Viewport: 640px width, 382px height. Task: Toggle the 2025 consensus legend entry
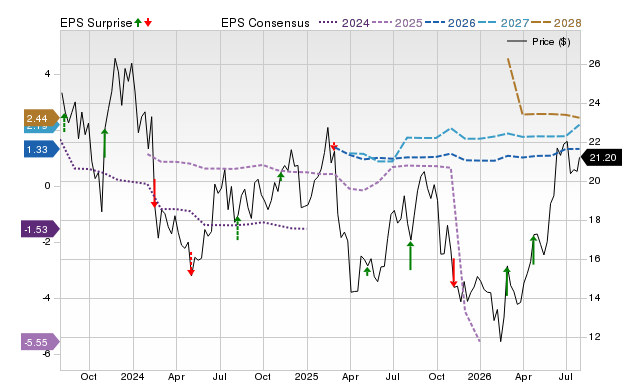point(397,23)
